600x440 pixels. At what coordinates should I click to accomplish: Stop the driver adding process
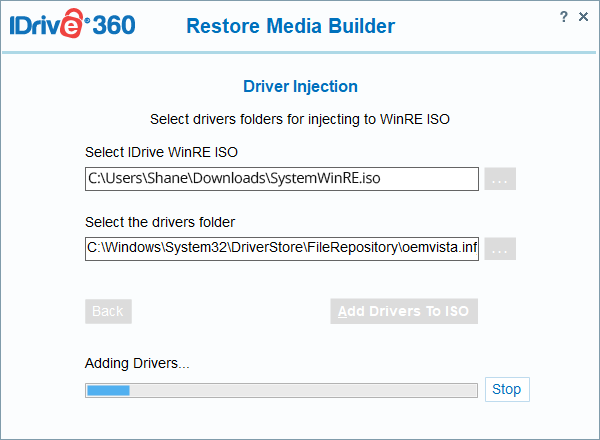(x=507, y=389)
